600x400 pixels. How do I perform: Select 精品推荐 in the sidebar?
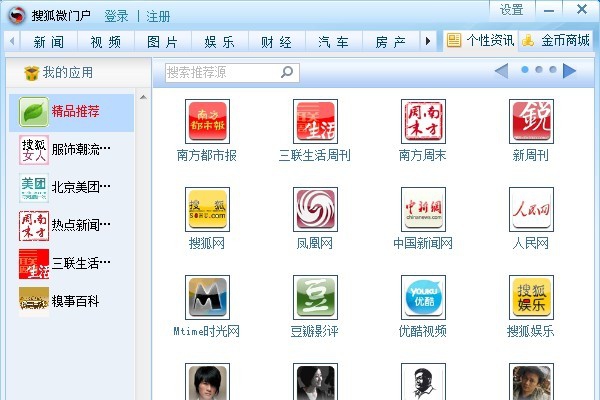pos(72,112)
